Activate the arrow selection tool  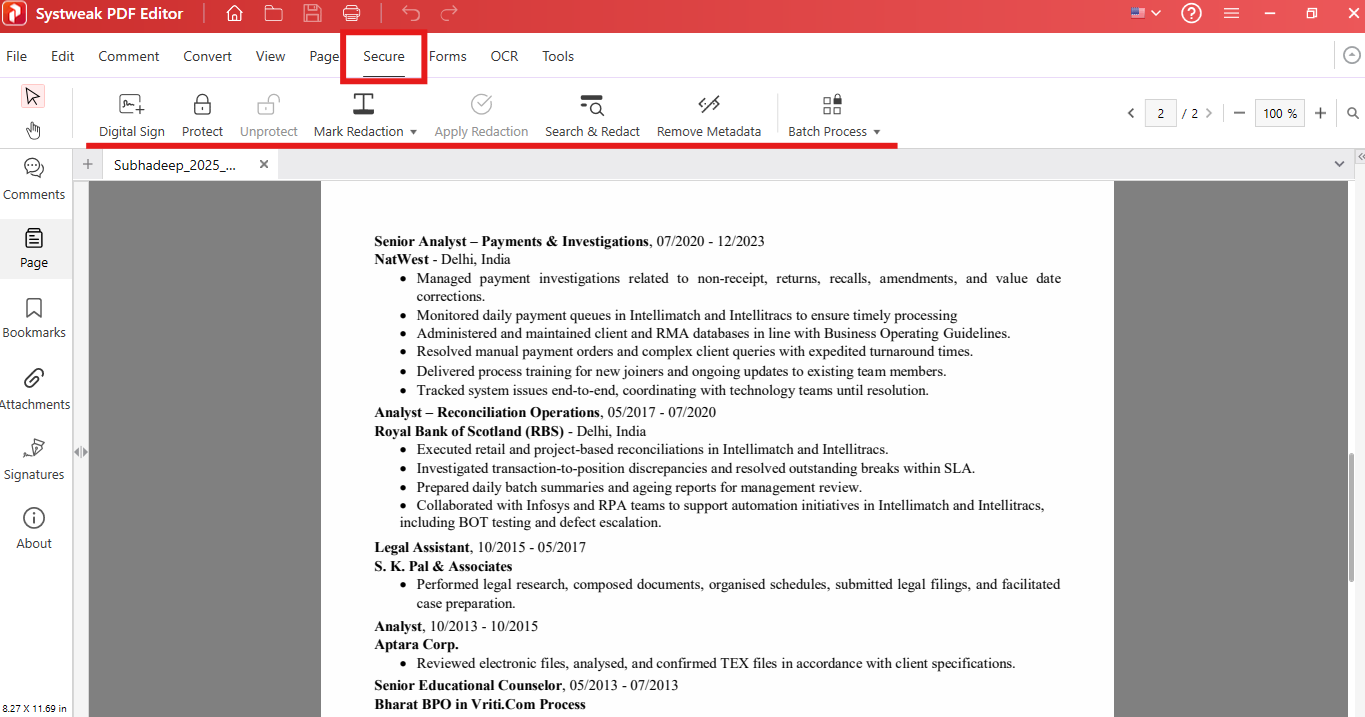tap(33, 96)
